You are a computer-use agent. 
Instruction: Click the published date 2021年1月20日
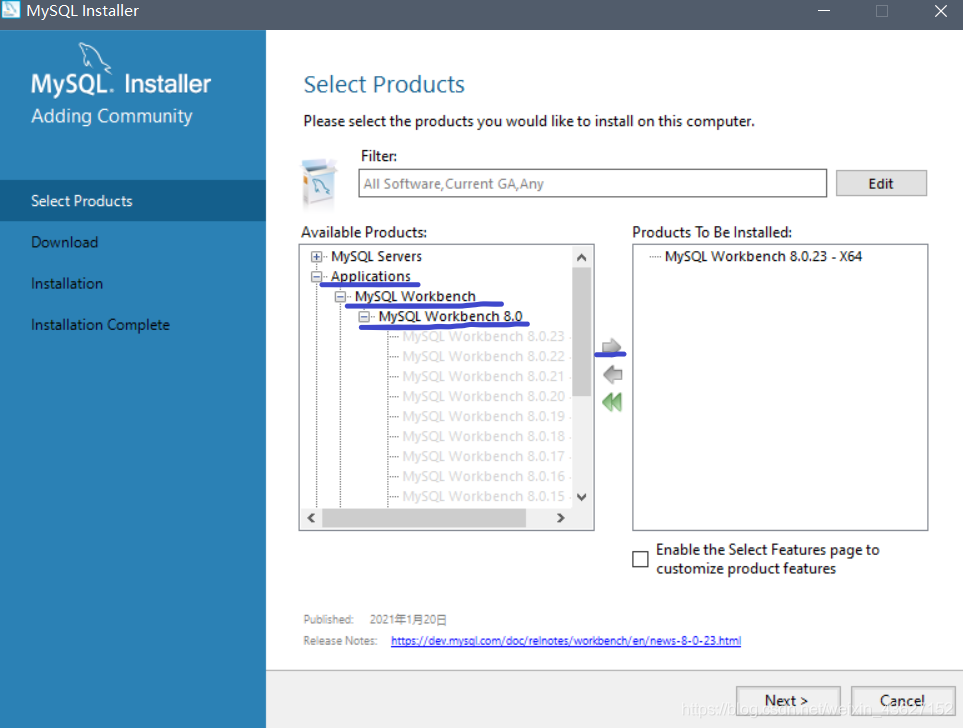[x=408, y=619]
